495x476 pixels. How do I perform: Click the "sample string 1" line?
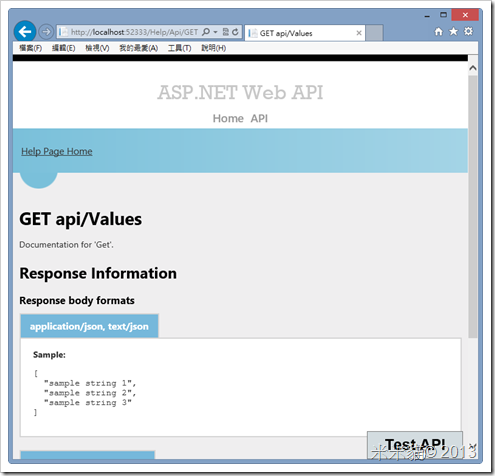pos(90,383)
